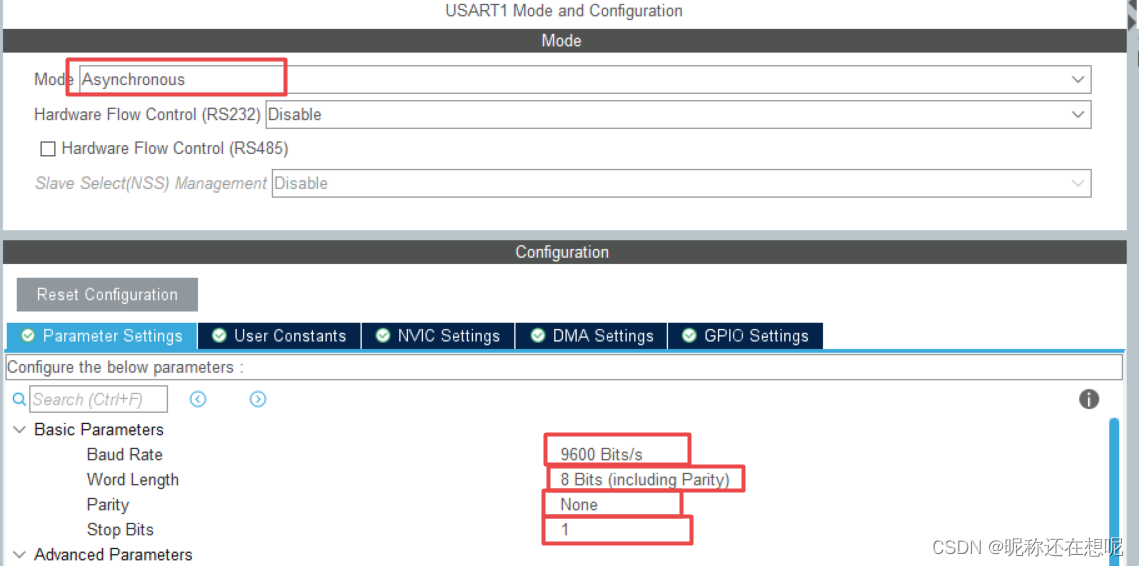Screen dimensions: 1139x566
Task: Open Slave Select(NSS) Management dropdown
Action: click(x=681, y=183)
